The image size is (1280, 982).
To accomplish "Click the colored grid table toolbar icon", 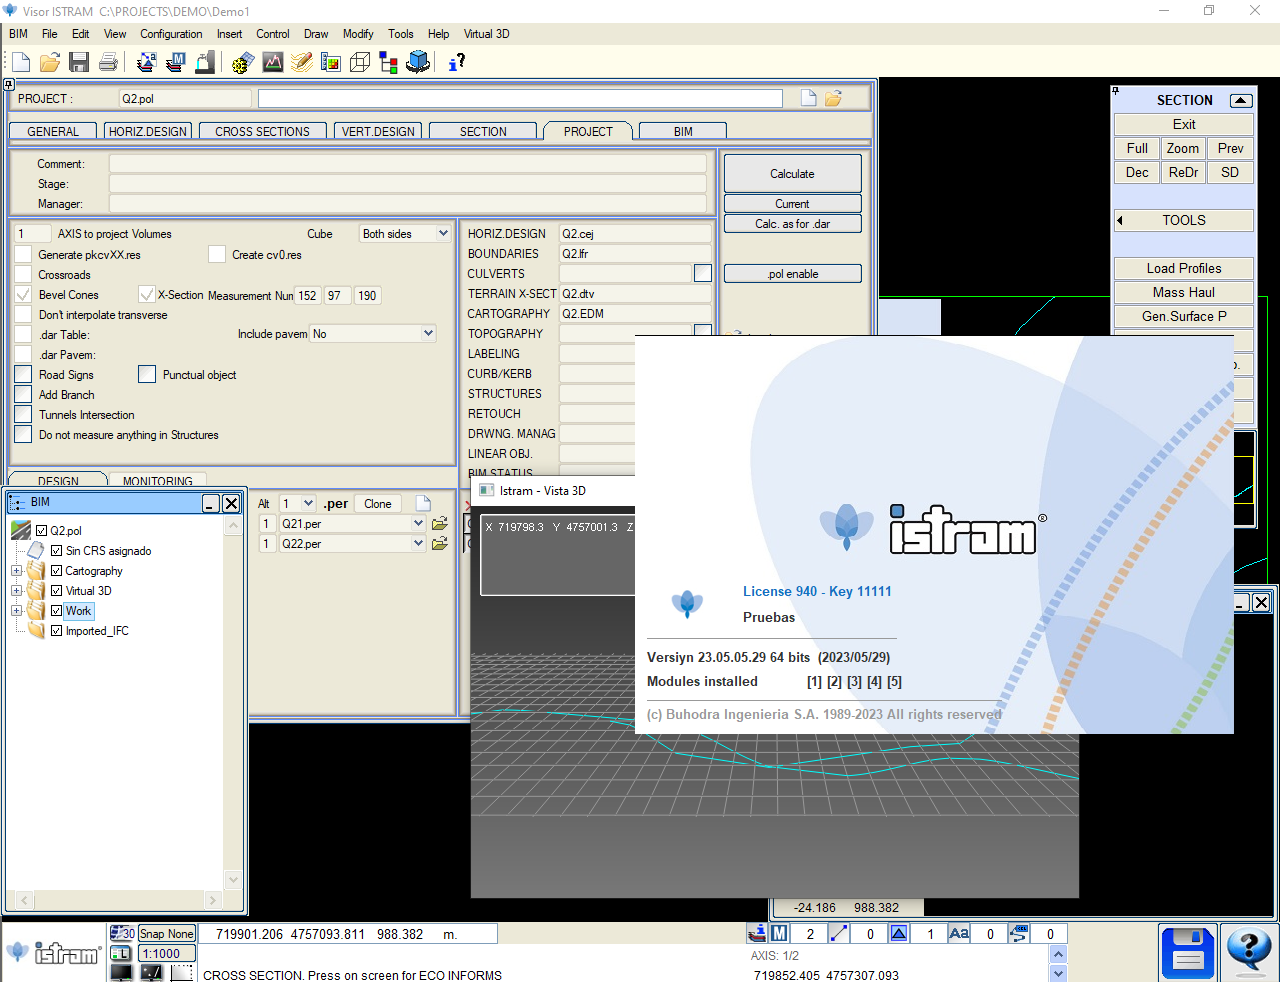I will [x=331, y=62].
